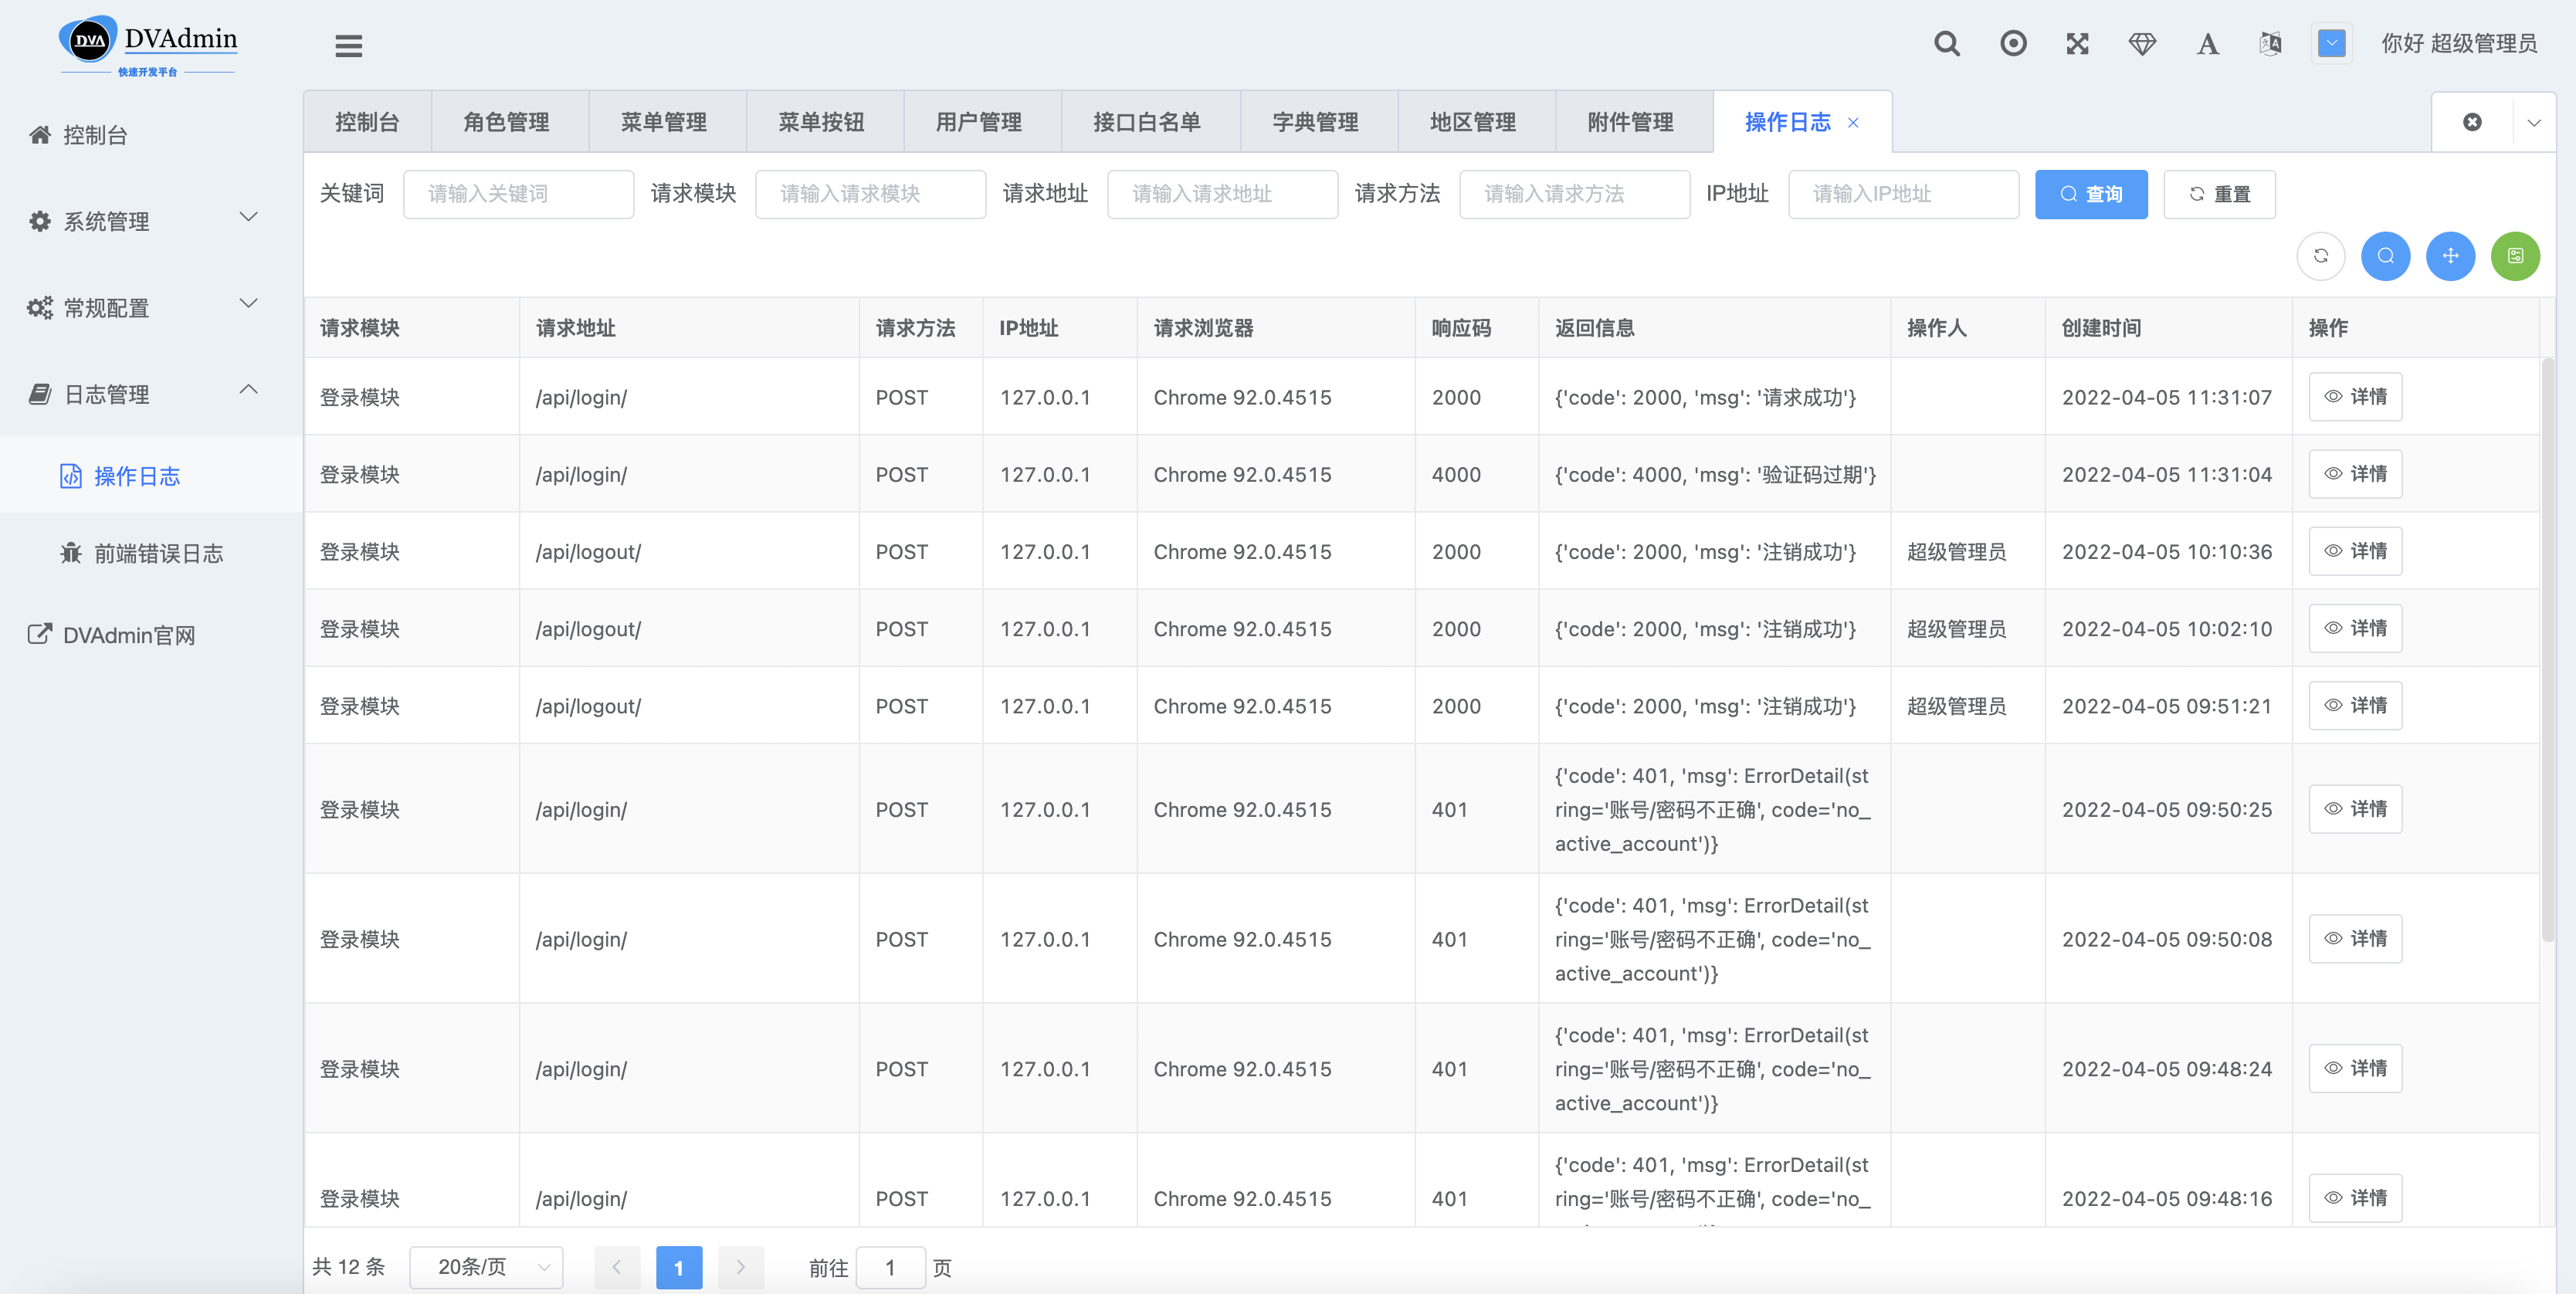Open tab options dropdown arrow
Image resolution: width=2576 pixels, height=1294 pixels.
2534,123
